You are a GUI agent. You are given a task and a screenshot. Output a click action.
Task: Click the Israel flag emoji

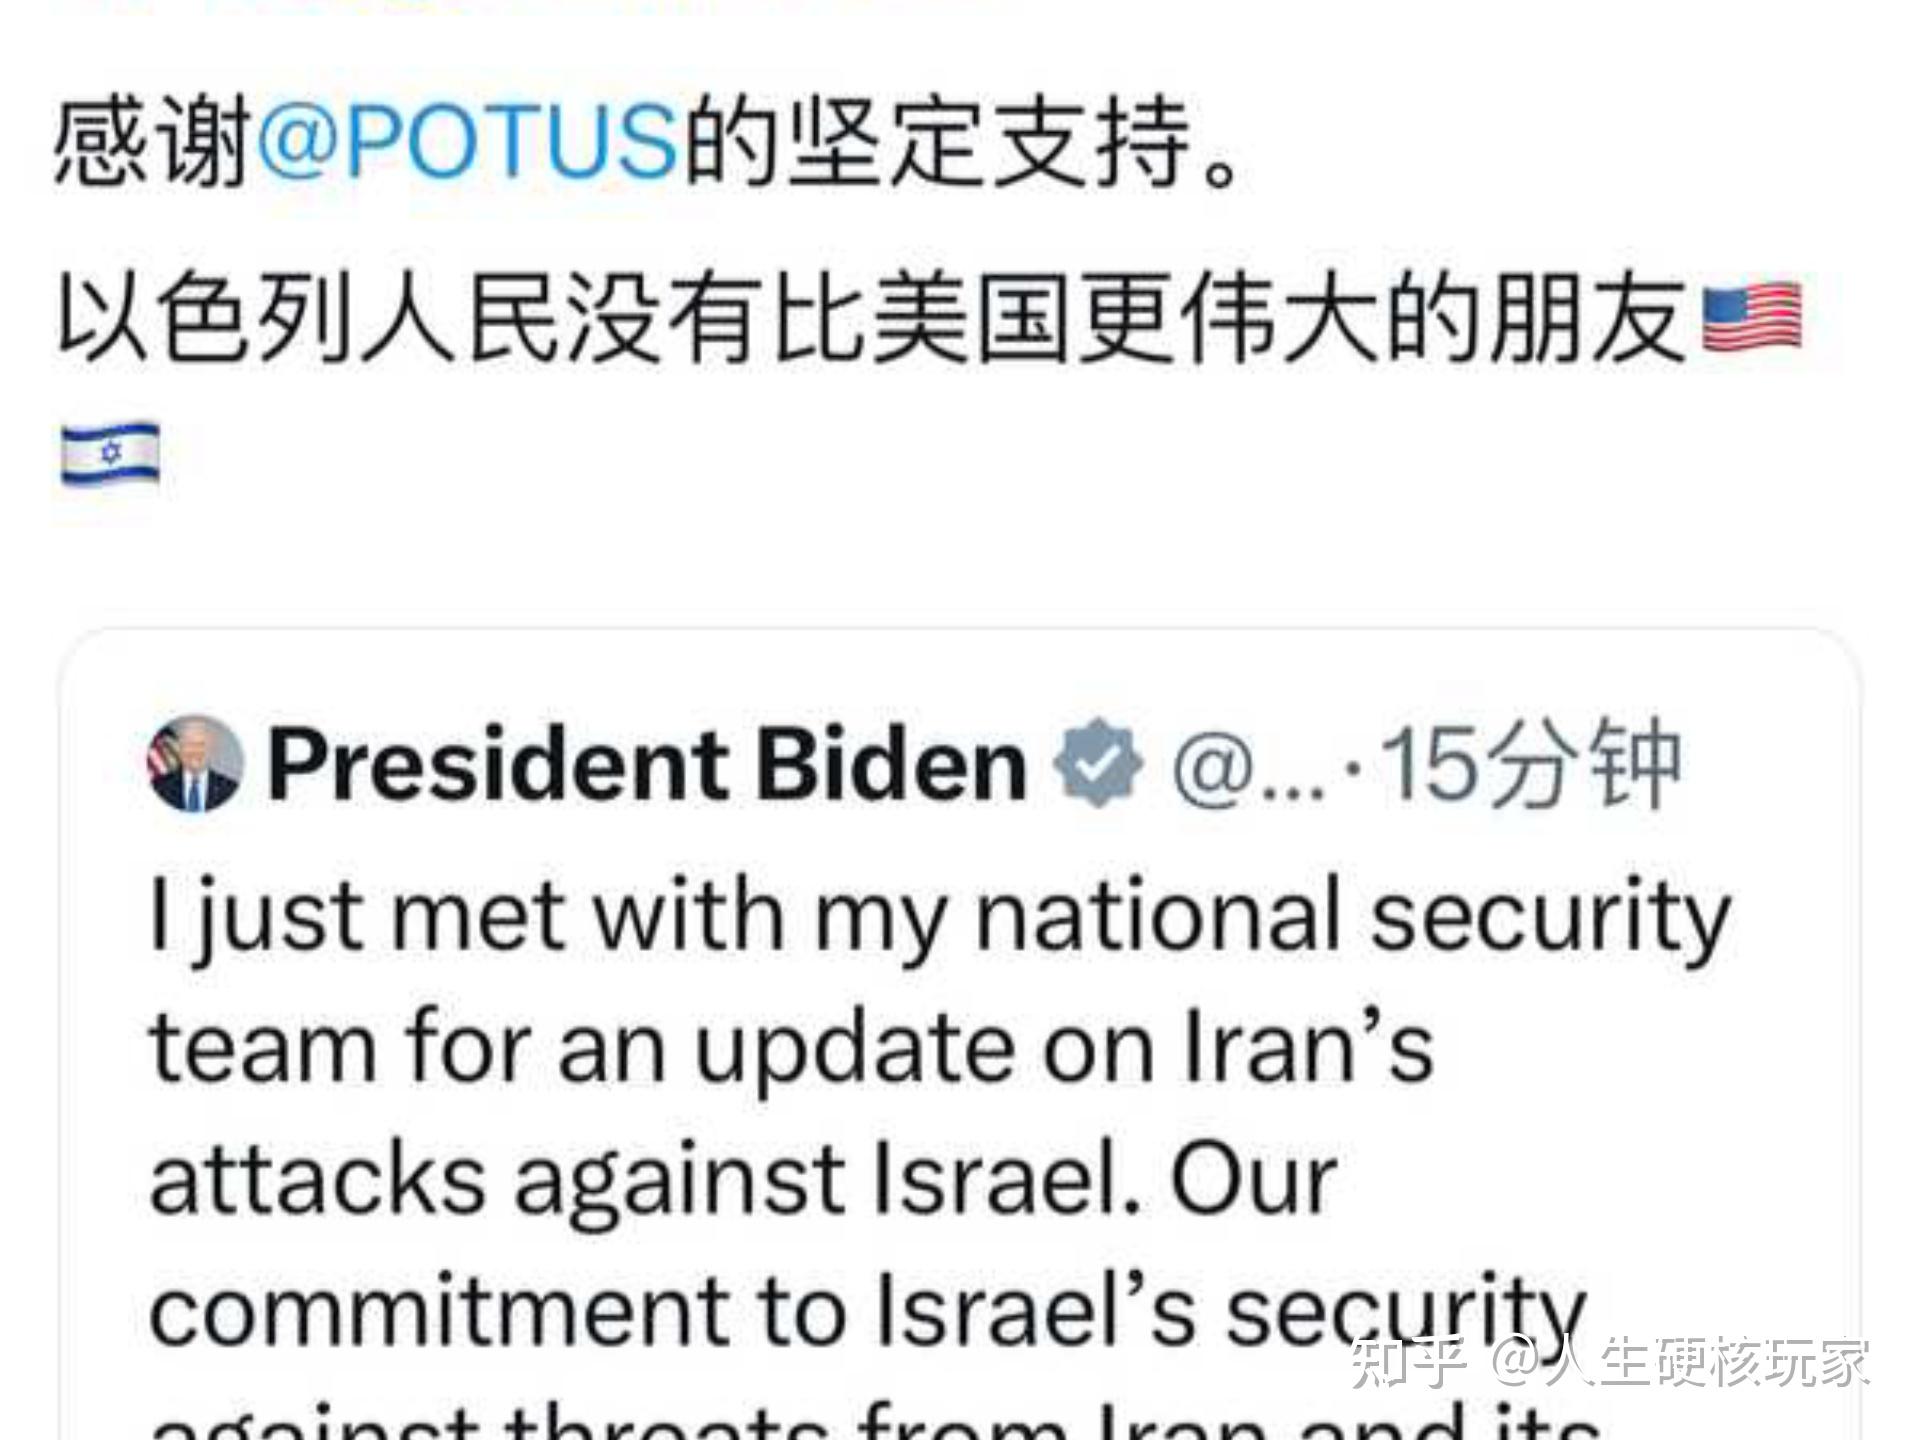tap(110, 453)
